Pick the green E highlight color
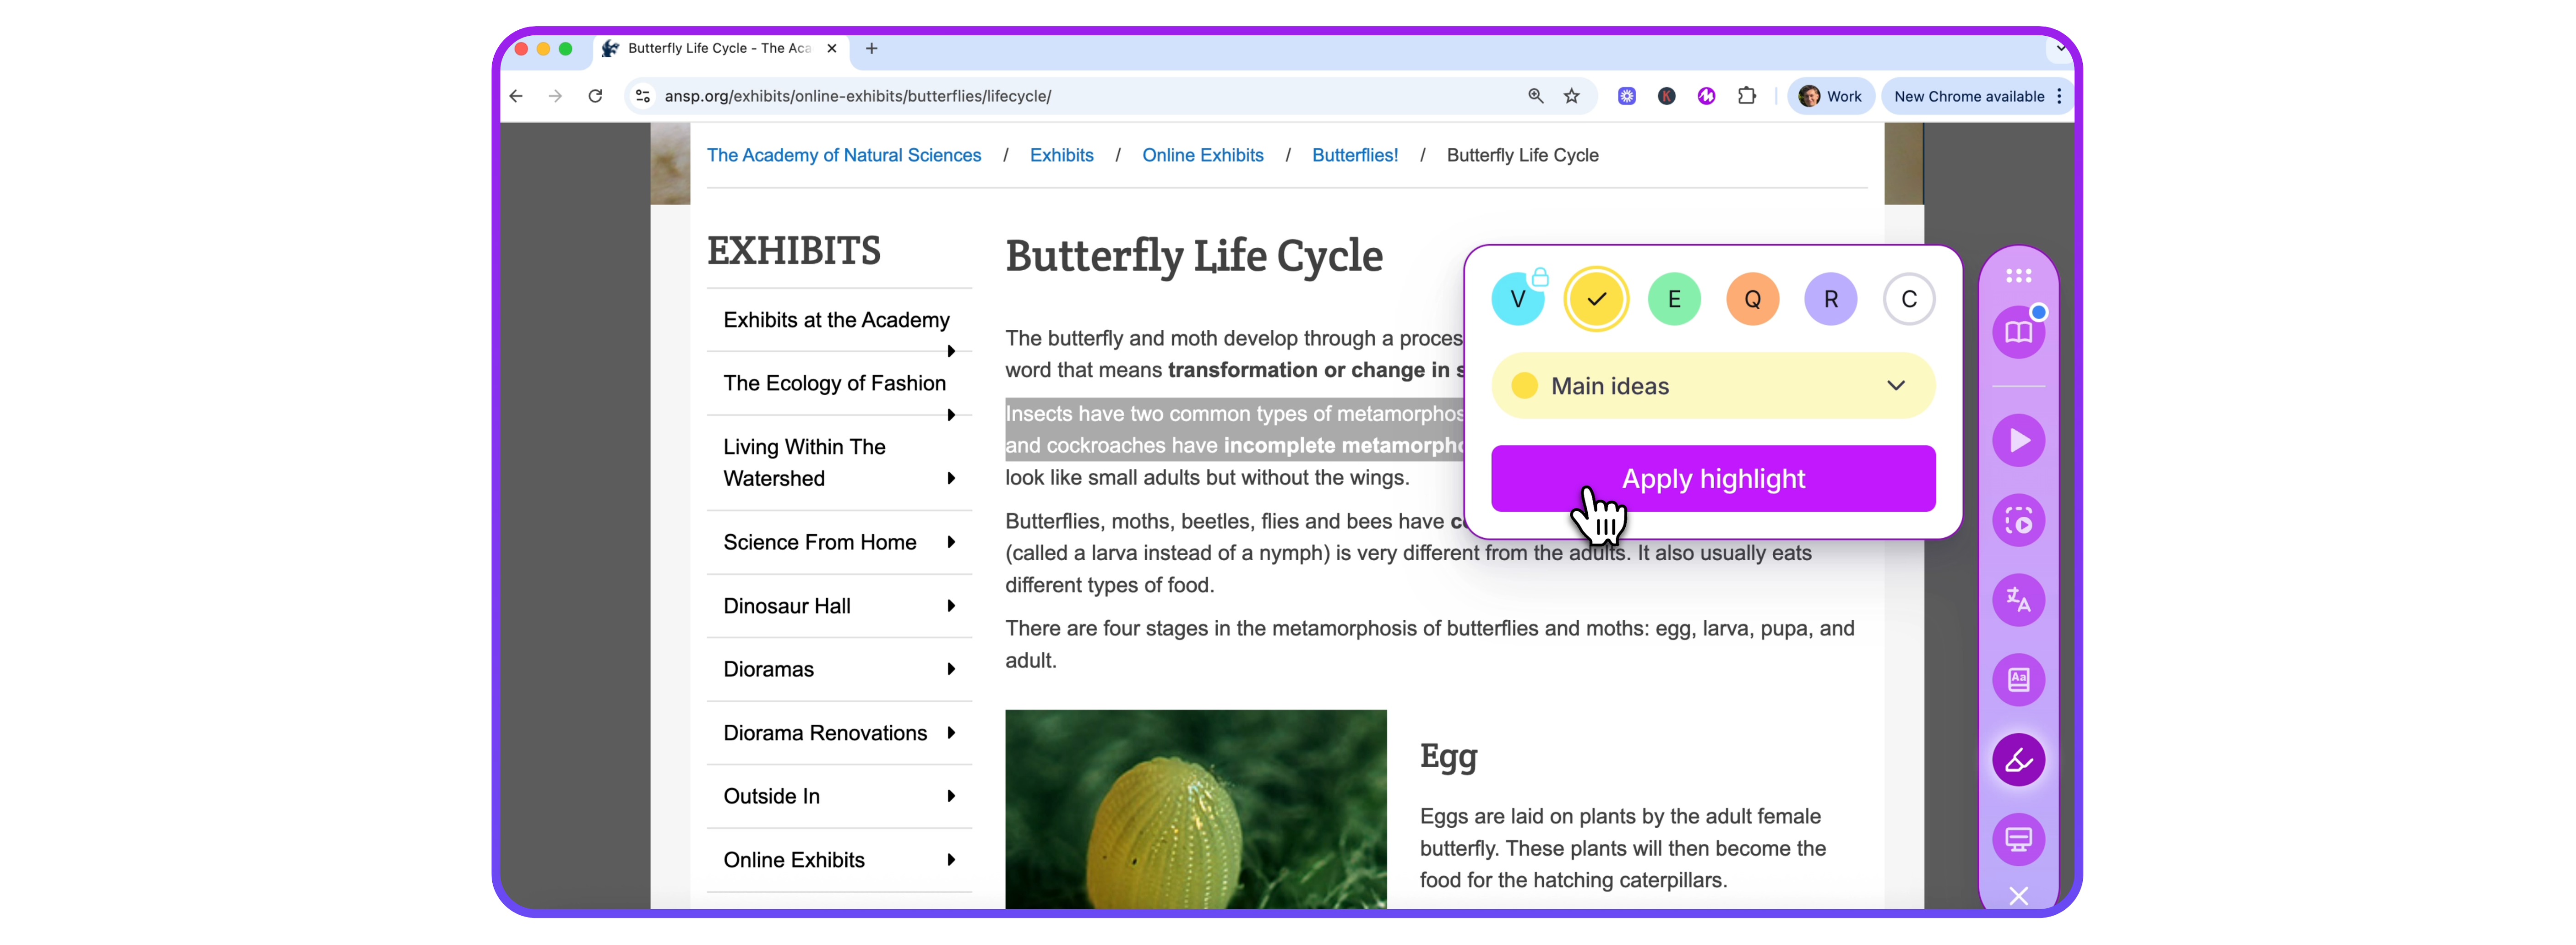Viewport: 2576px width, 945px height. tap(1674, 299)
